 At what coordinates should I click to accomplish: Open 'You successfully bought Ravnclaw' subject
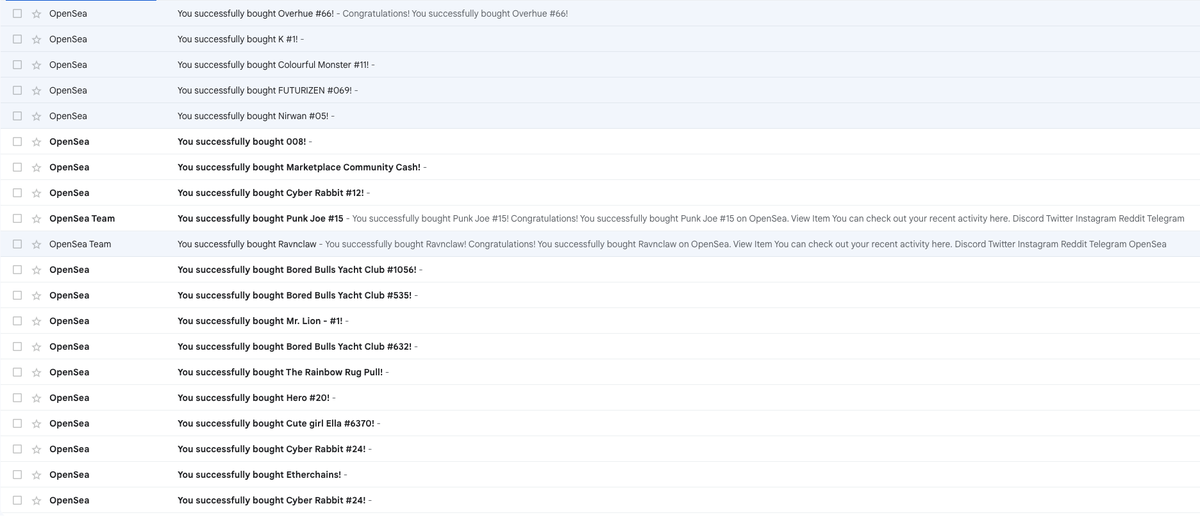click(x=249, y=244)
